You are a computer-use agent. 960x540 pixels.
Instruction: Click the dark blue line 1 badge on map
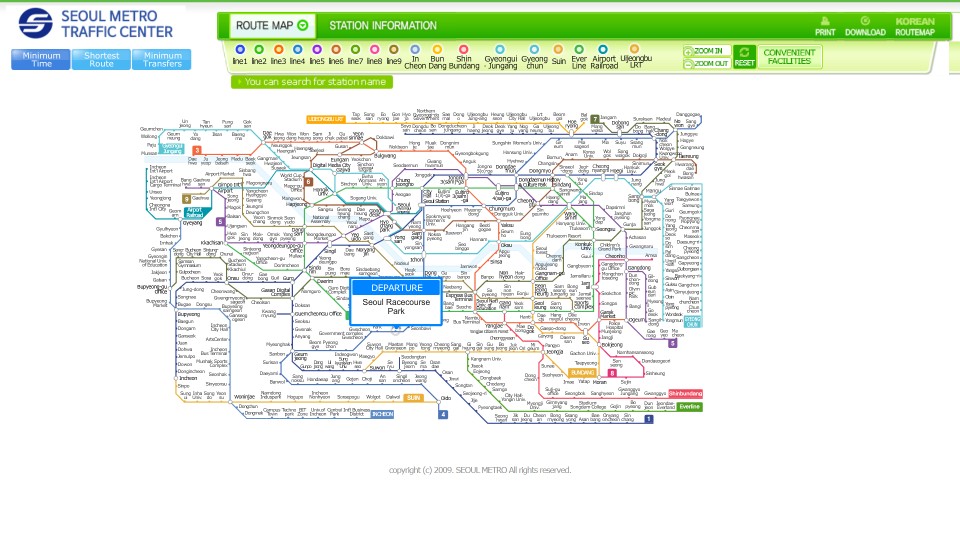click(648, 419)
